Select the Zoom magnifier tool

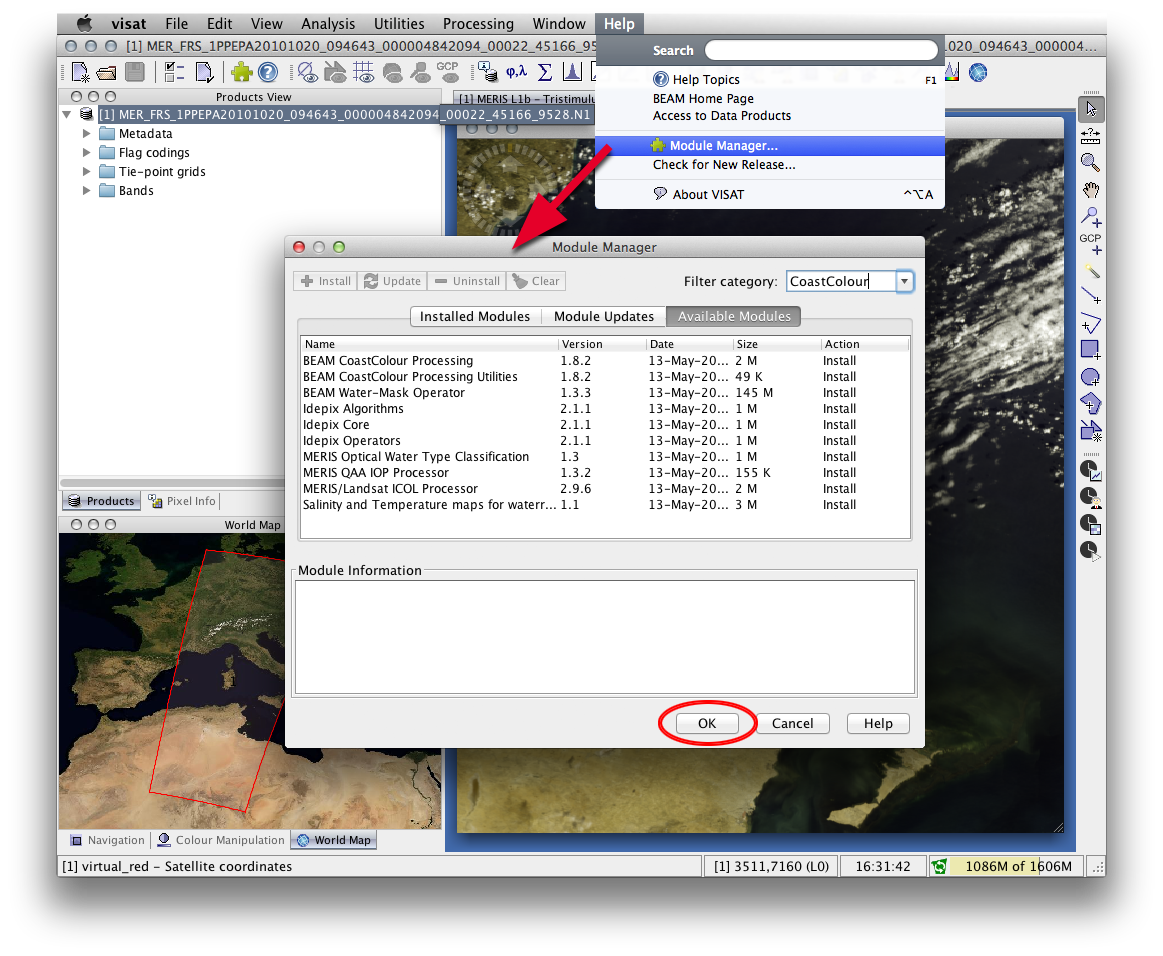1091,162
